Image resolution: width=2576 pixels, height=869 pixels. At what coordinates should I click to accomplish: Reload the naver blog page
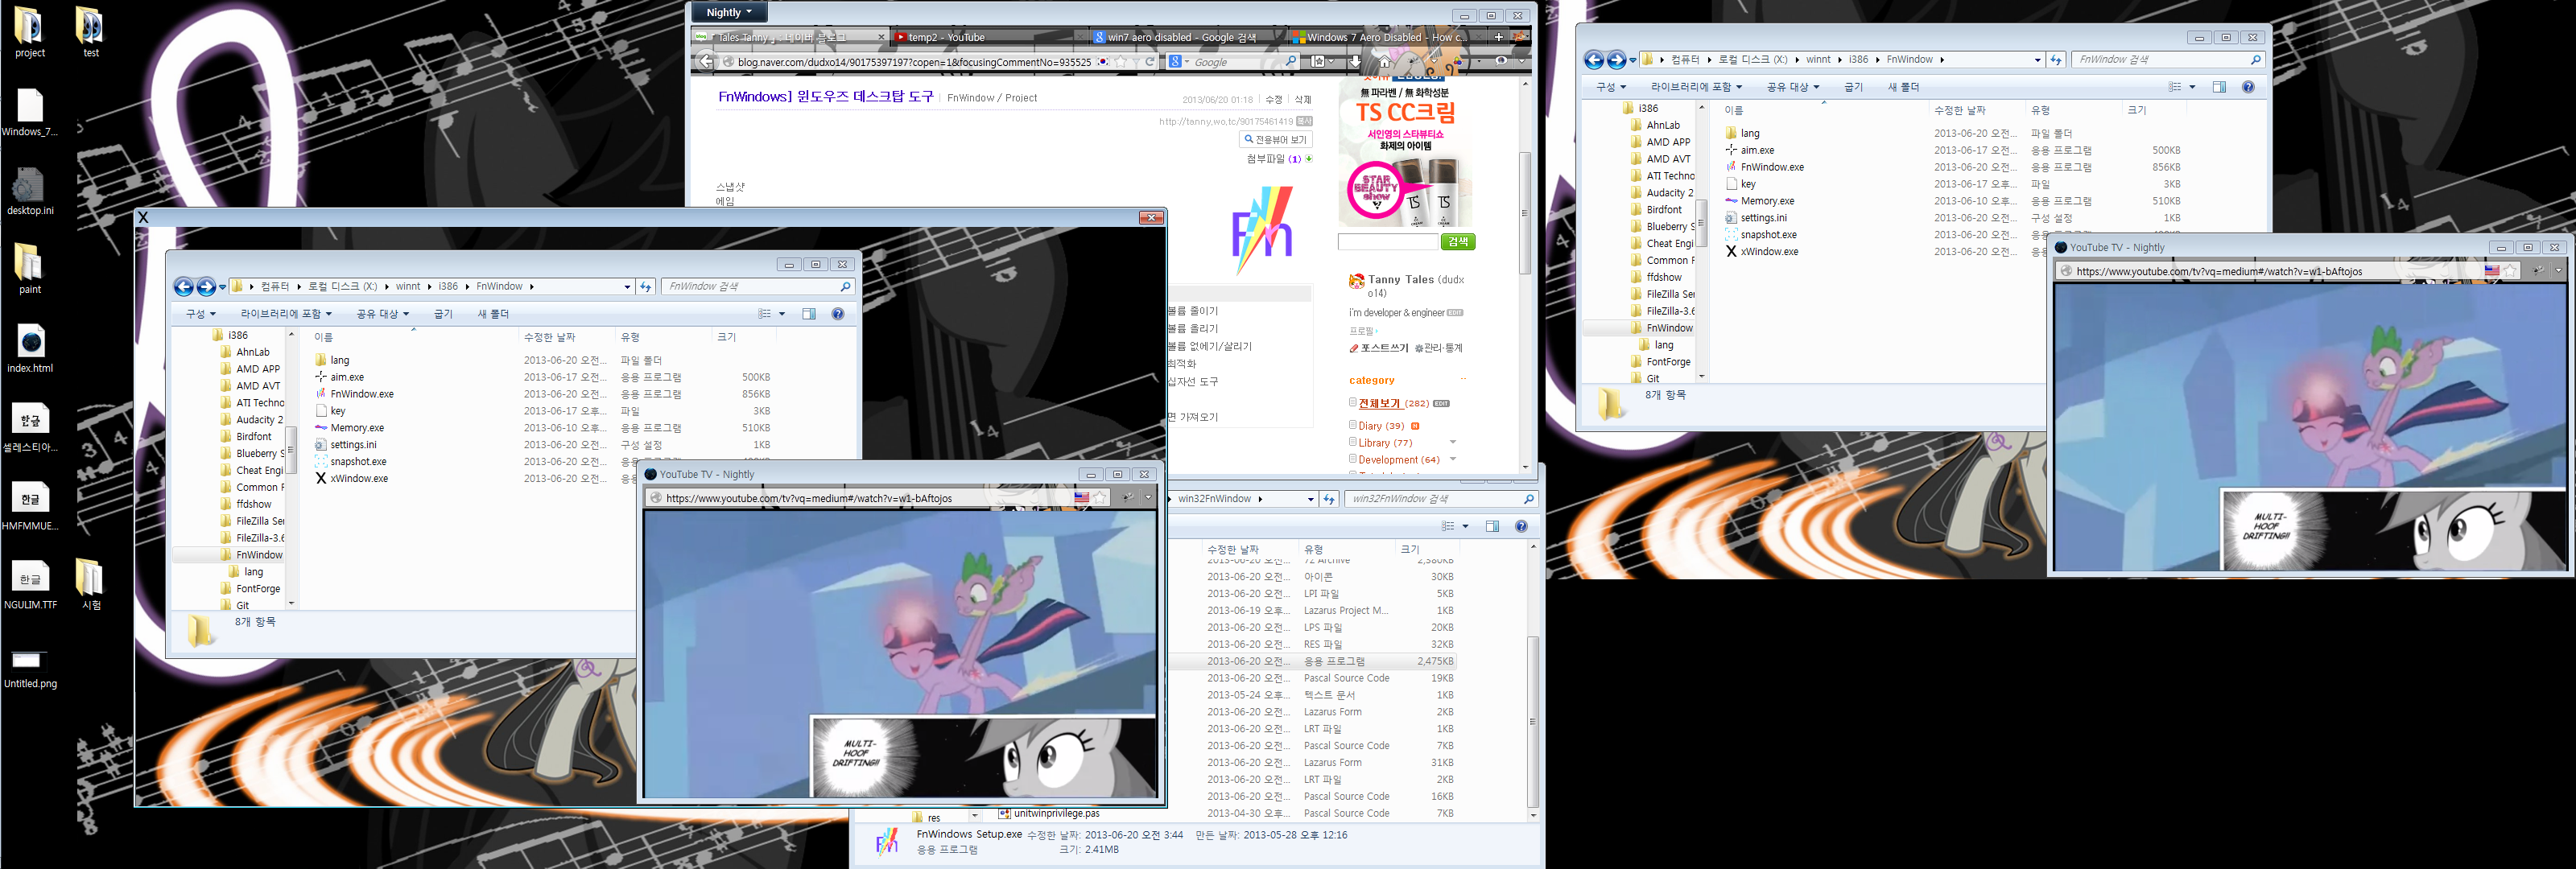click(x=1150, y=62)
